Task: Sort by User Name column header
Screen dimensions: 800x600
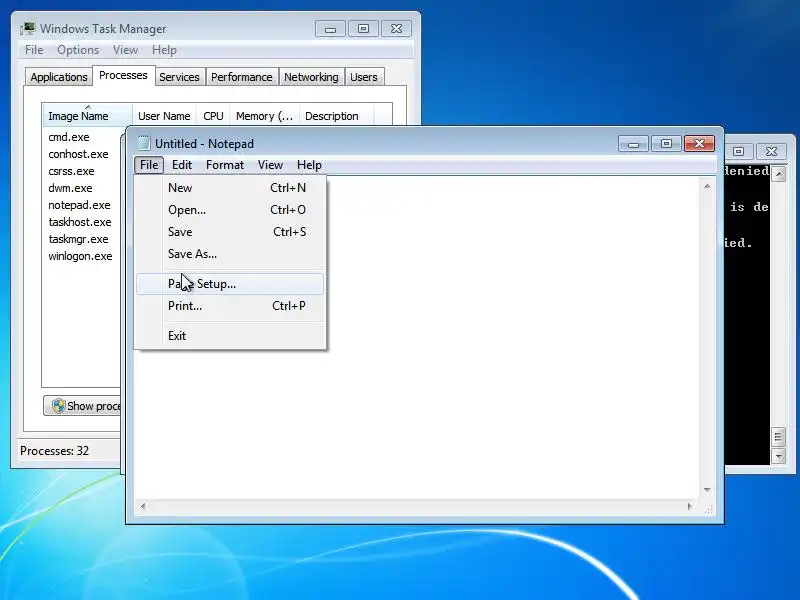Action: (164, 116)
